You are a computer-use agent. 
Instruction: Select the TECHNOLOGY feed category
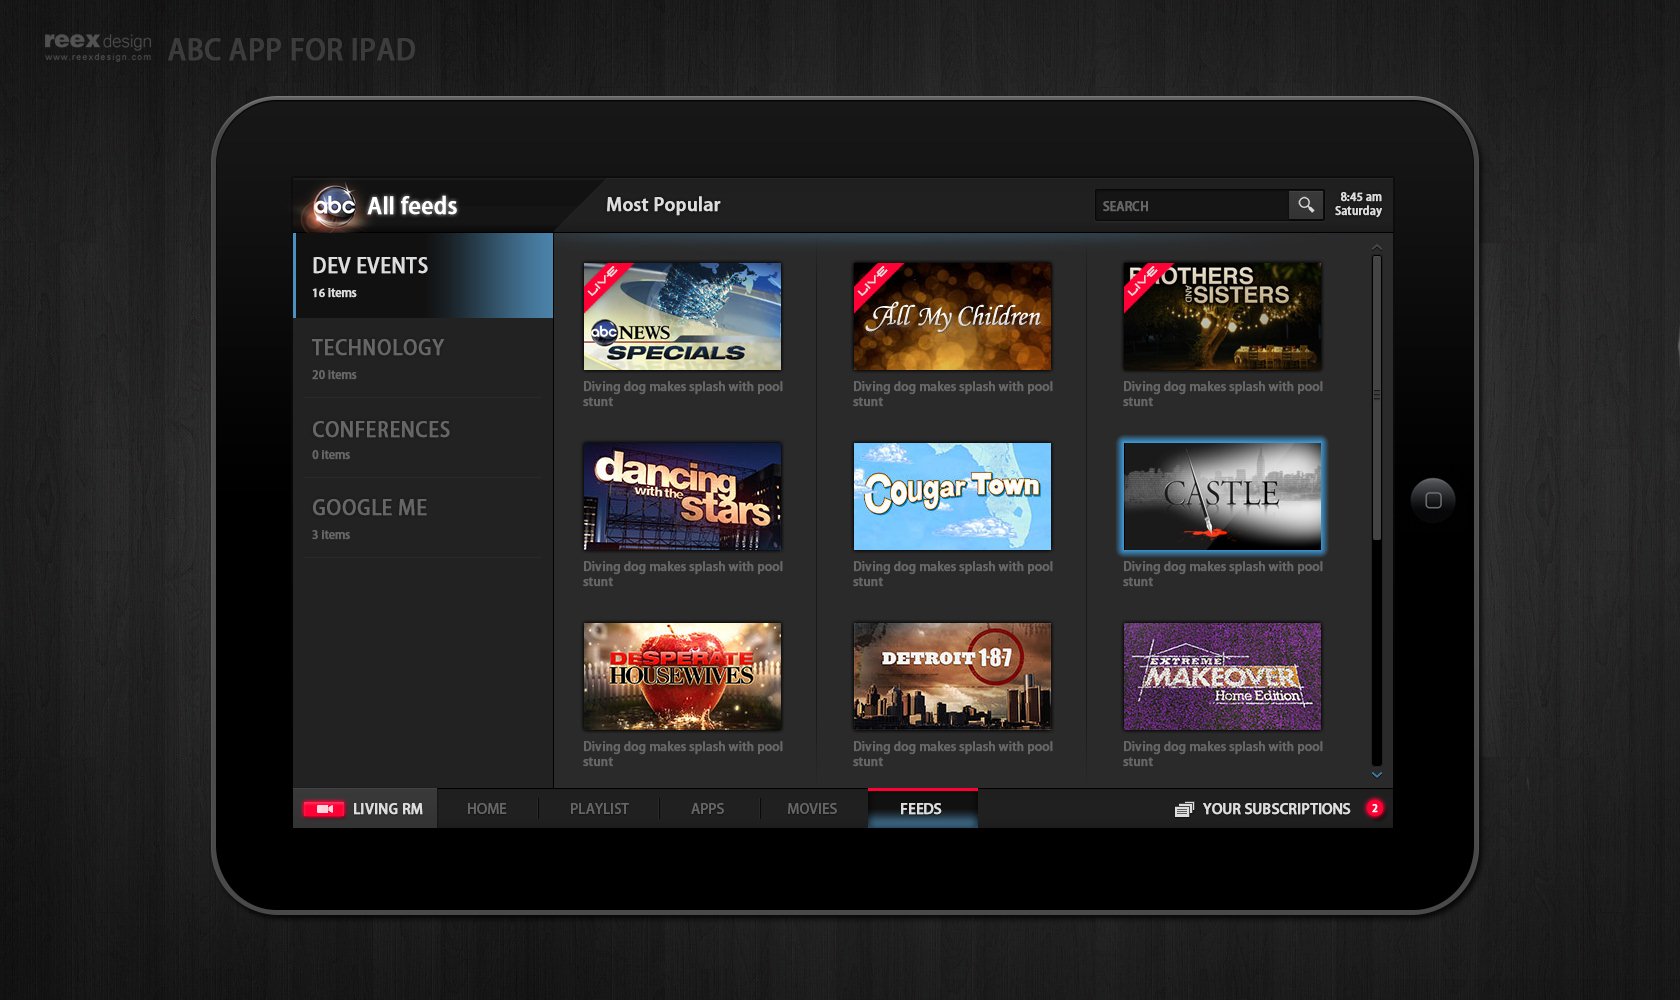point(423,358)
